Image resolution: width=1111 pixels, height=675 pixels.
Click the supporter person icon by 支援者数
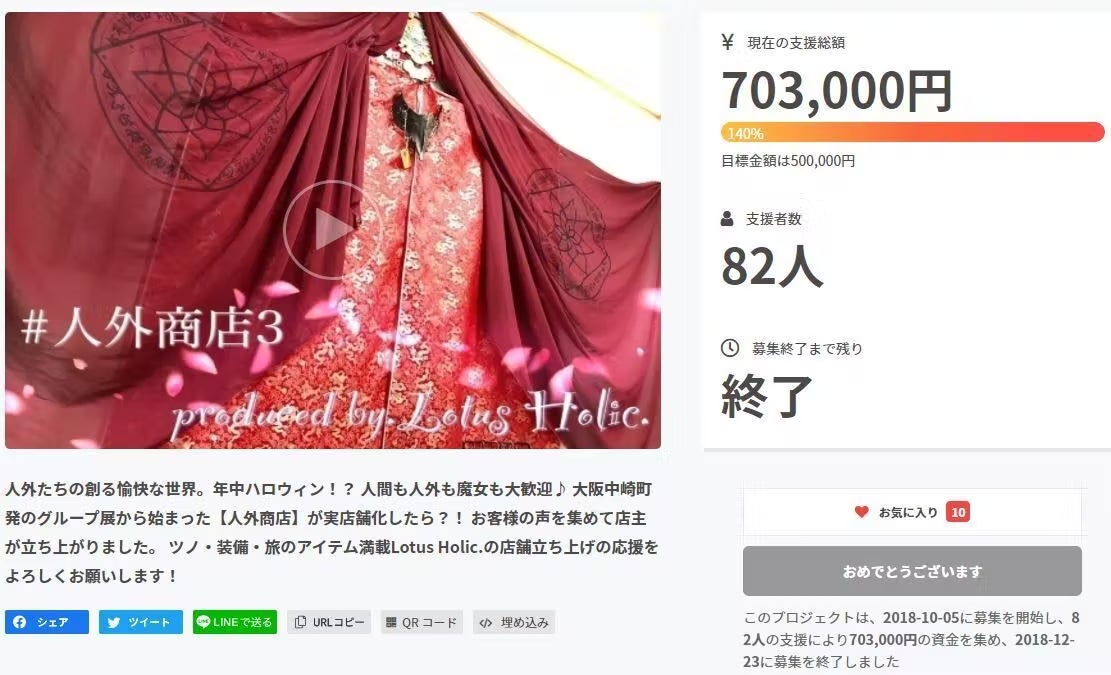click(x=727, y=219)
